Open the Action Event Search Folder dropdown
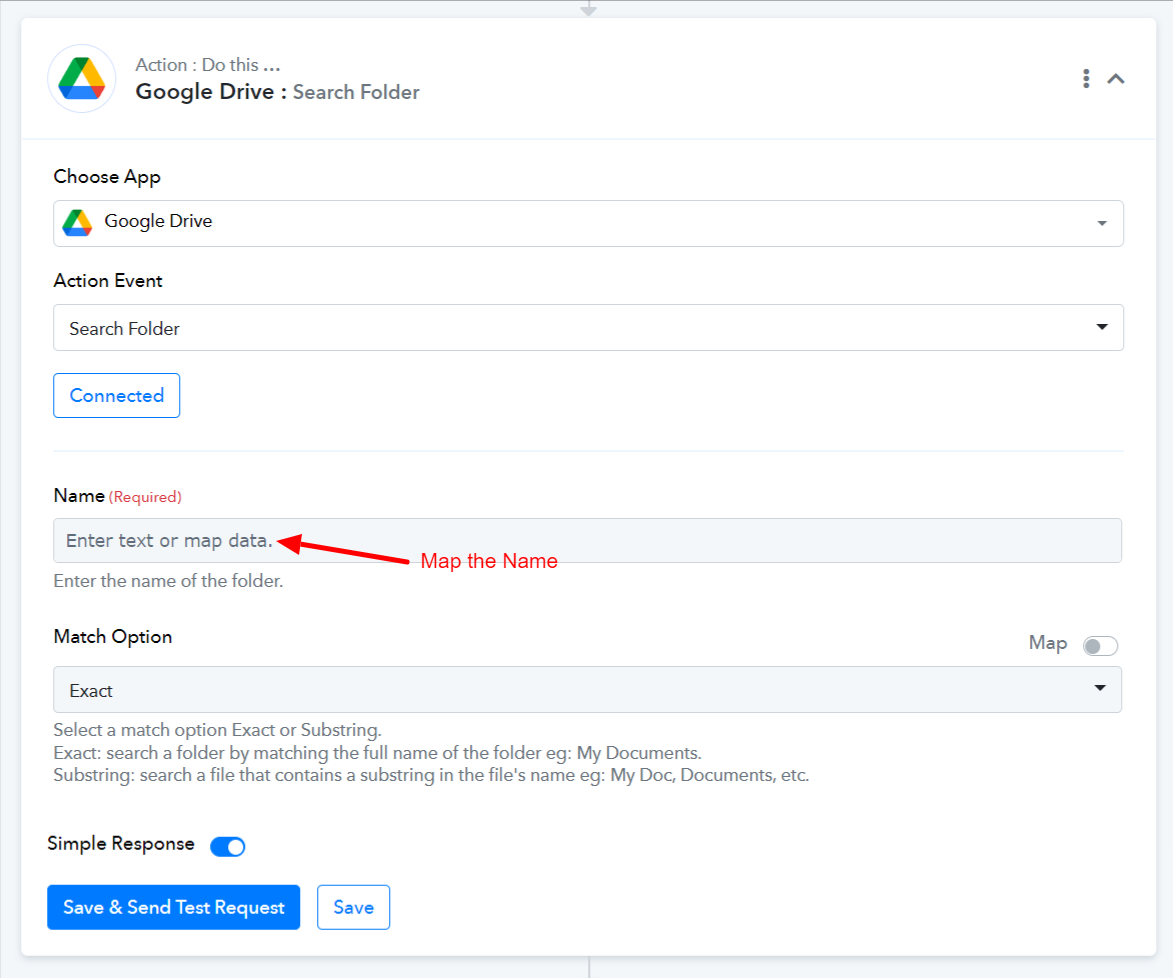 point(588,328)
